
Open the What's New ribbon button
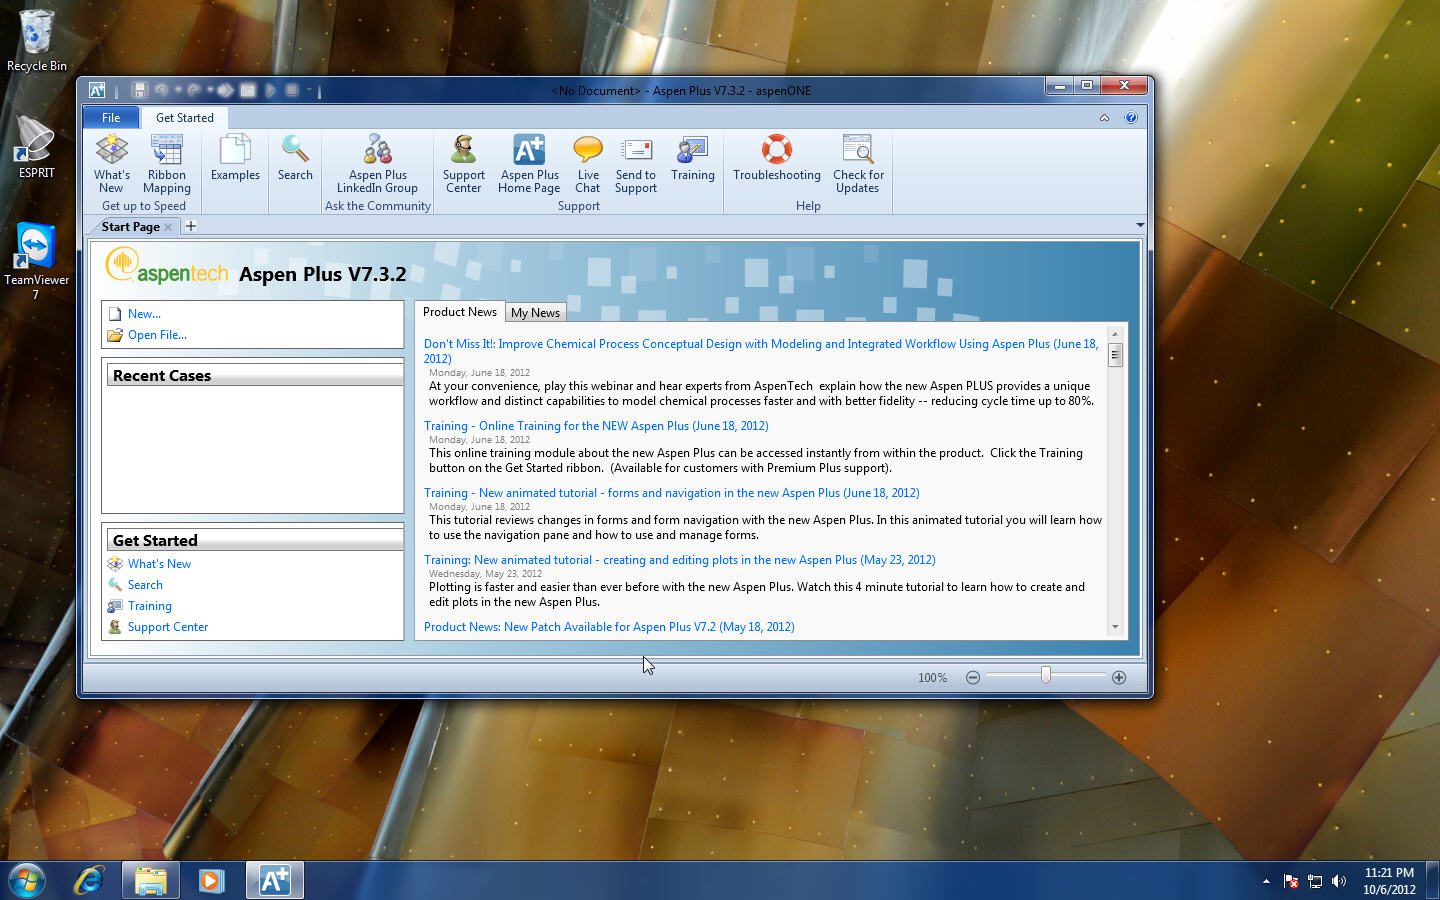coord(112,164)
